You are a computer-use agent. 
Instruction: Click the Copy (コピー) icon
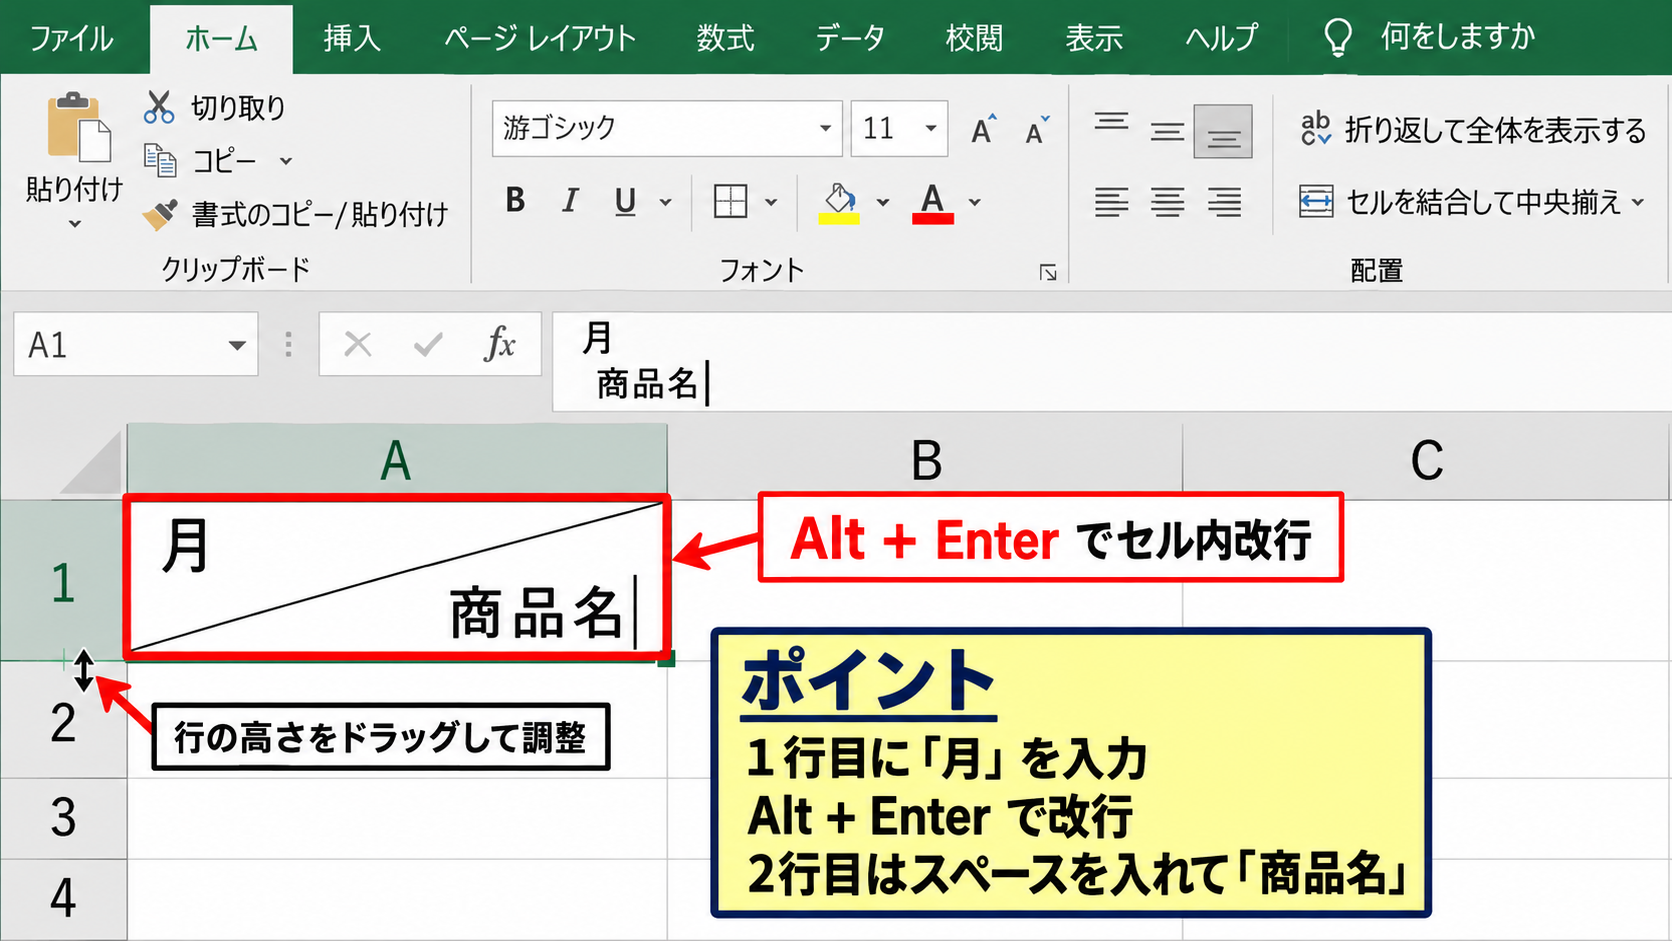point(160,160)
